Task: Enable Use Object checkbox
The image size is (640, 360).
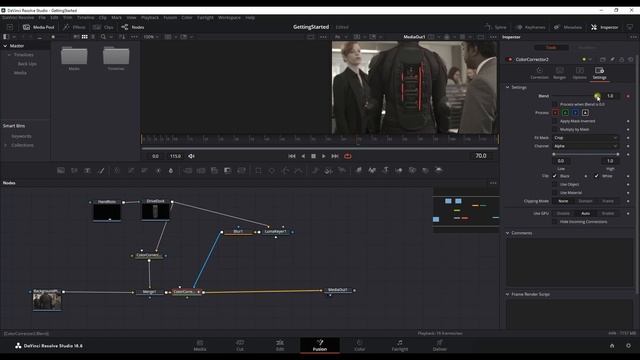Action: [555, 184]
